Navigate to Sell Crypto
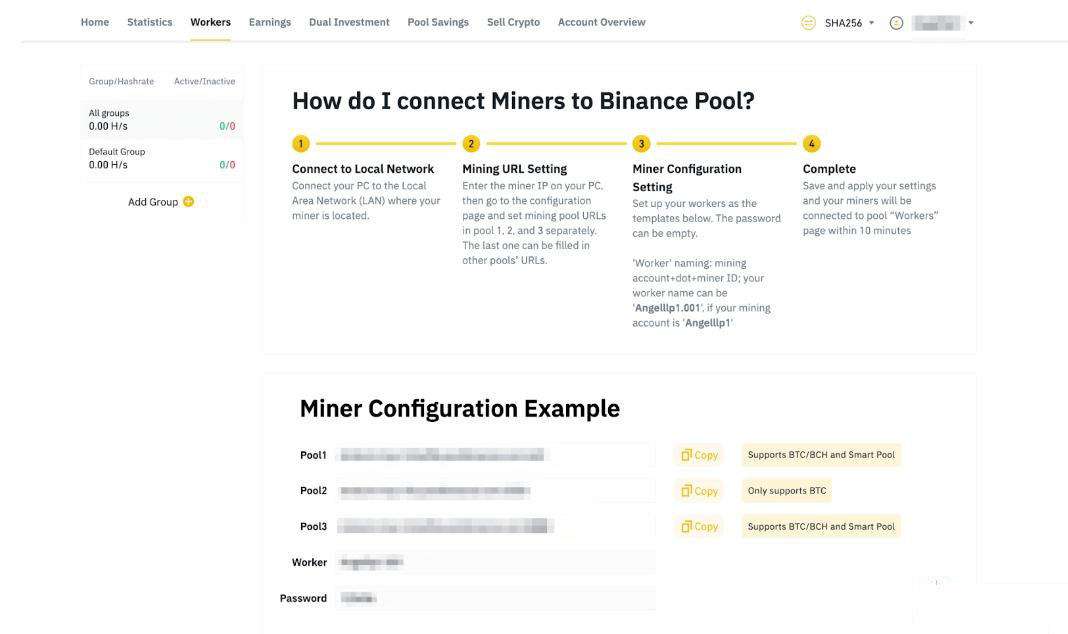1068x634 pixels. (513, 22)
